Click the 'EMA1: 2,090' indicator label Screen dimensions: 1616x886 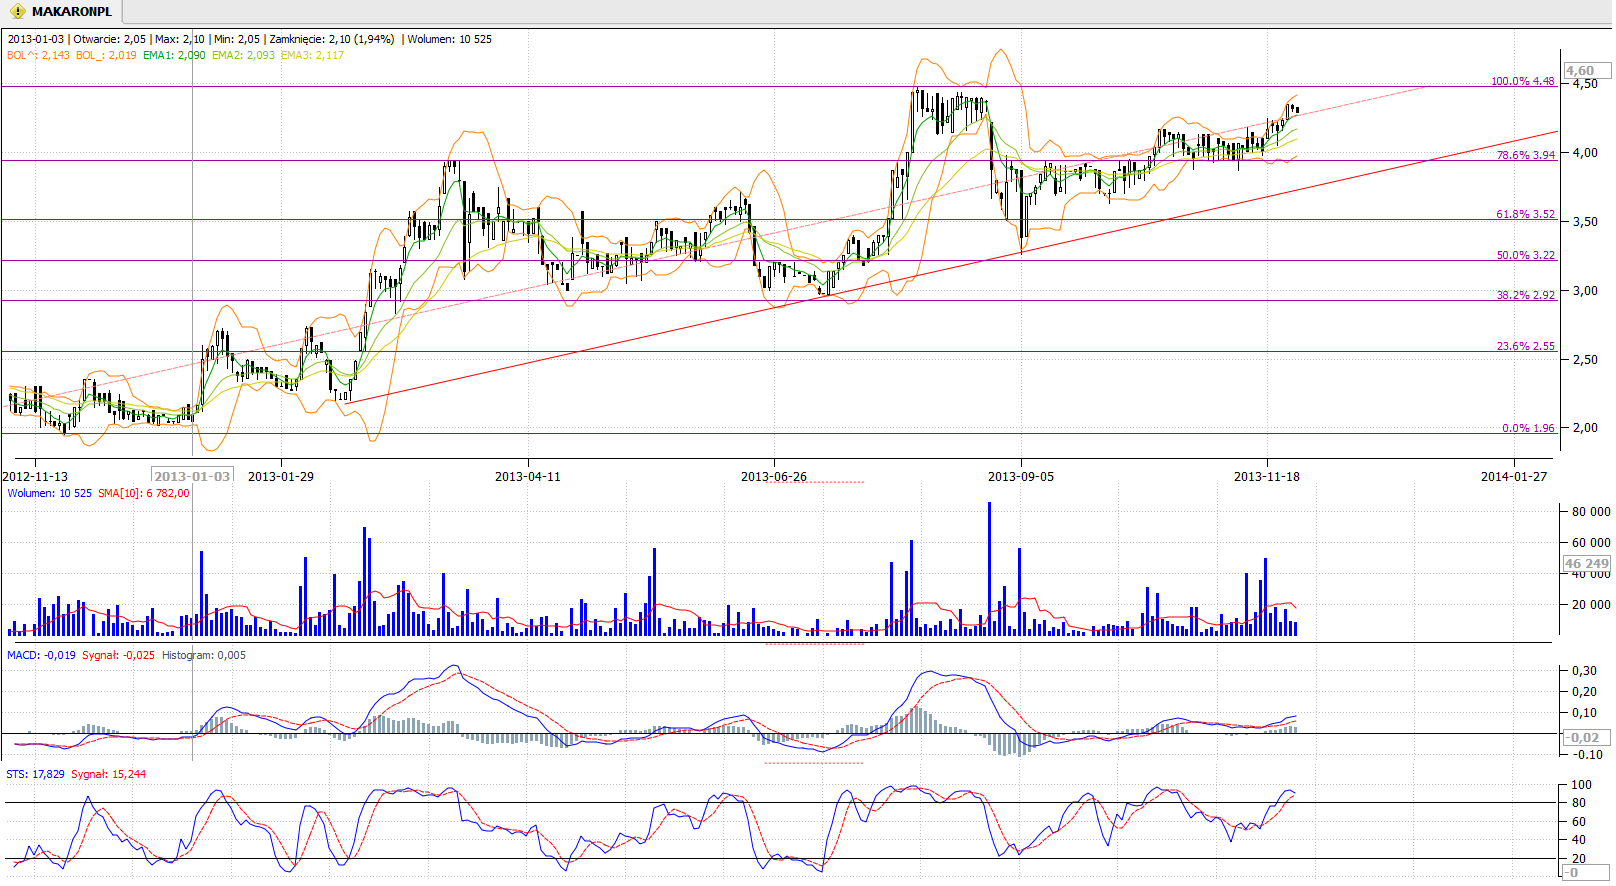click(174, 56)
